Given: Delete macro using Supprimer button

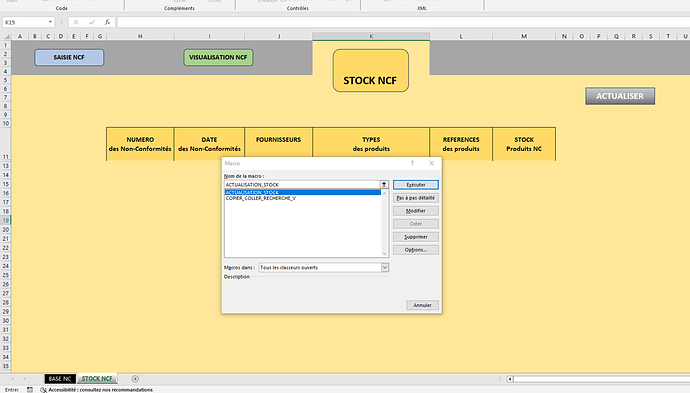Looking at the screenshot, I should [x=415, y=237].
